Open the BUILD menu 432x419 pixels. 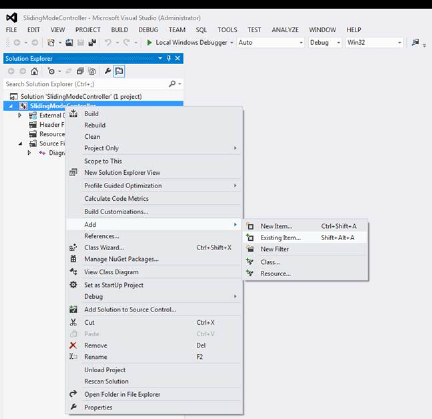click(120, 30)
